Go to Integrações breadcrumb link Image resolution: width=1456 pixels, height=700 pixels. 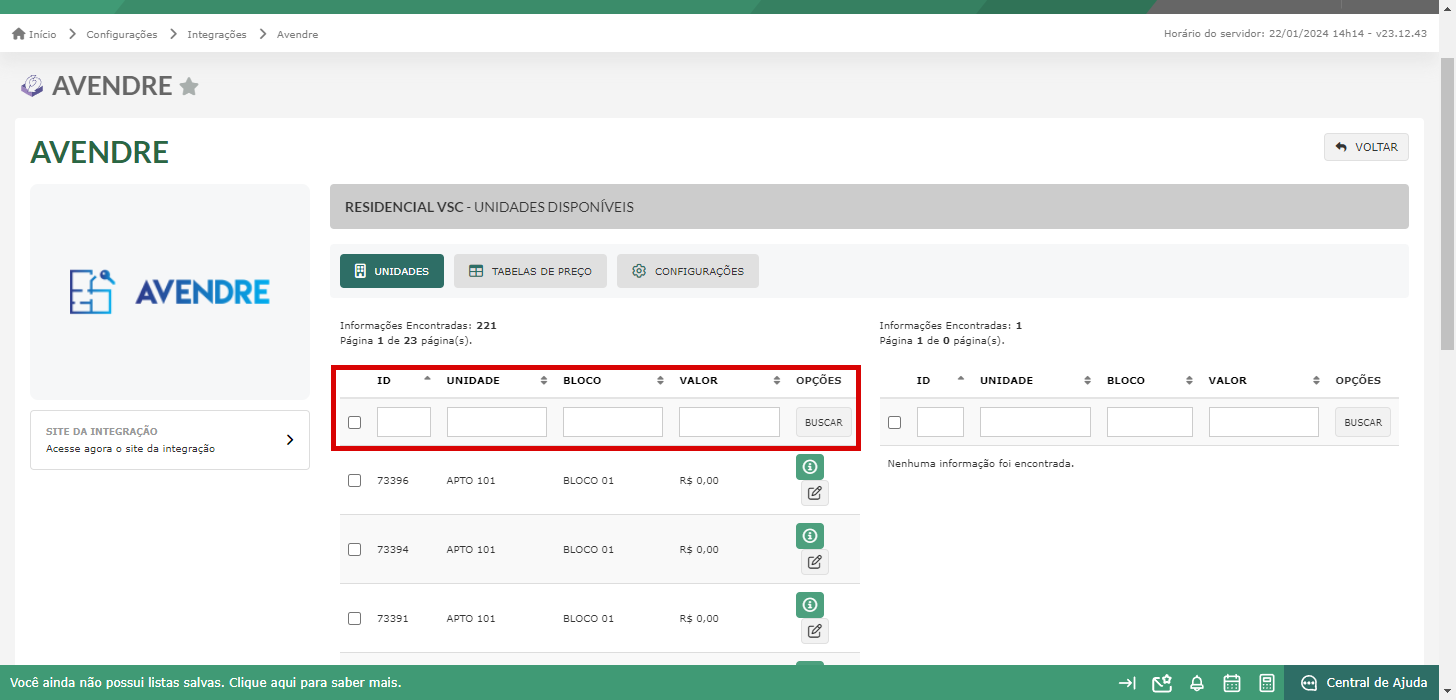point(216,34)
